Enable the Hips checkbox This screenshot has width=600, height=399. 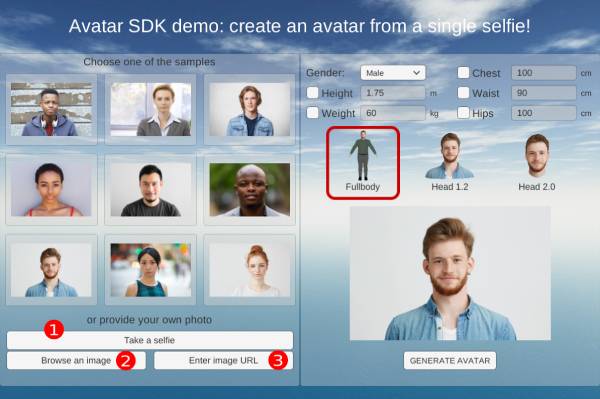tap(463, 112)
